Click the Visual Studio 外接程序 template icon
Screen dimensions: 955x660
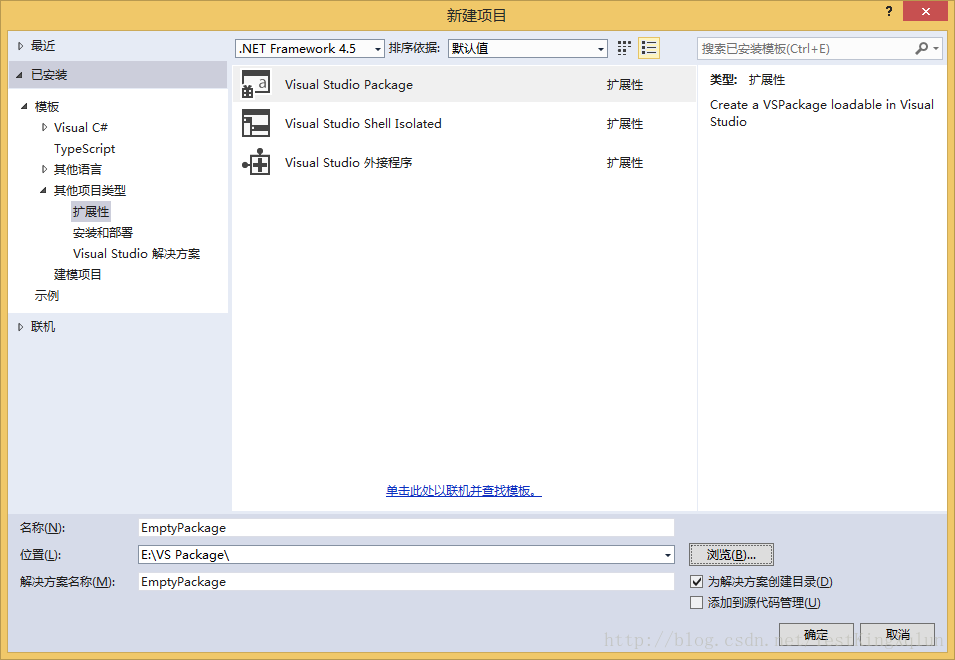256,162
